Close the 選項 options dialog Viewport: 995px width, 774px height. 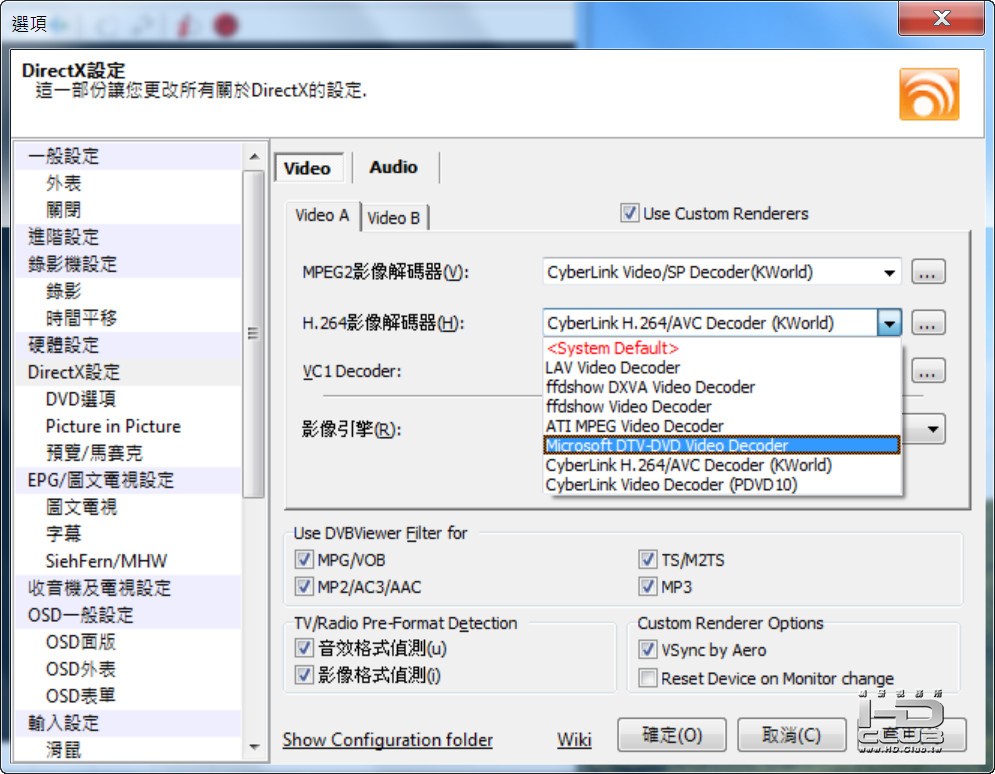click(941, 18)
